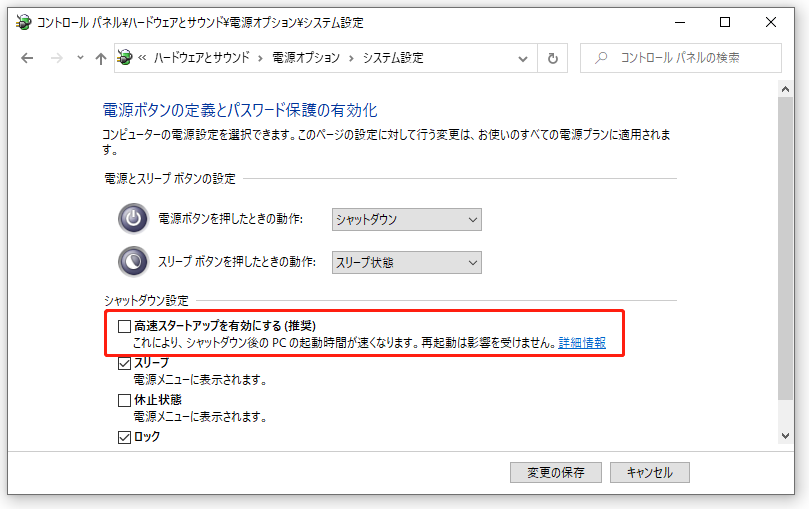
Task: Open 電源オプション breadcrumb
Action: (306, 58)
